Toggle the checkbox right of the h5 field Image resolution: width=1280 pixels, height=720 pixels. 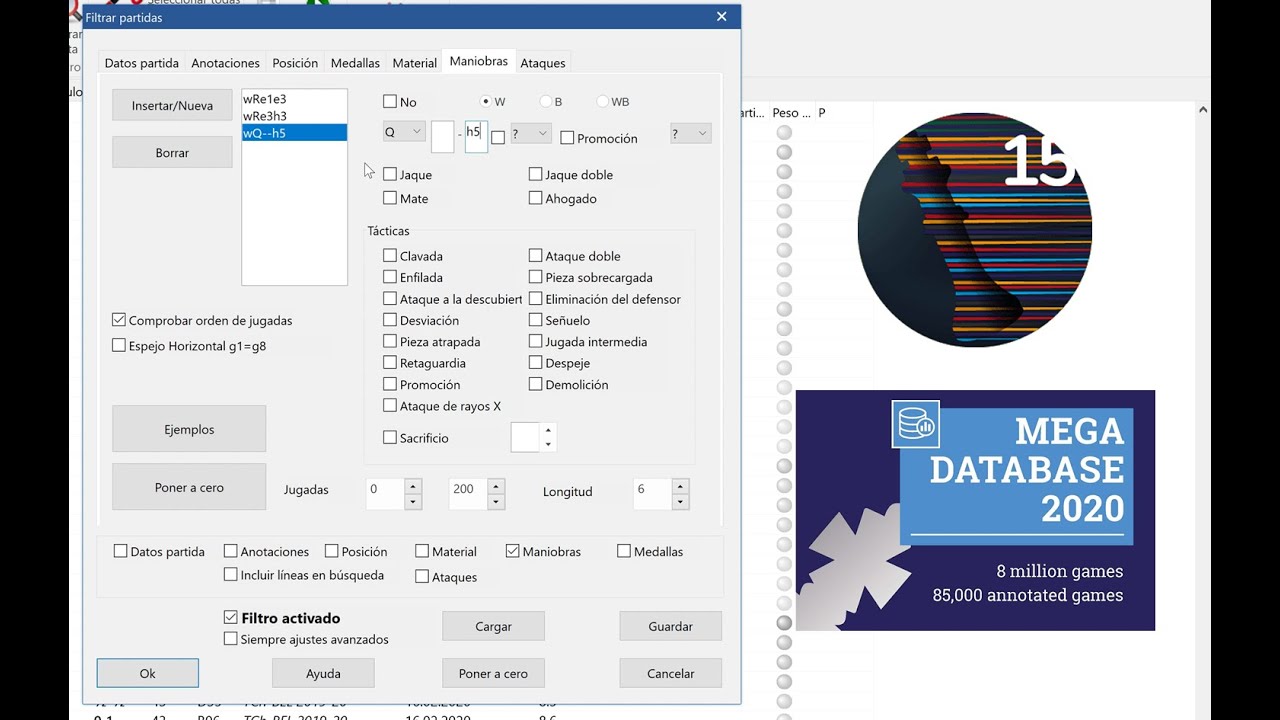(498, 138)
